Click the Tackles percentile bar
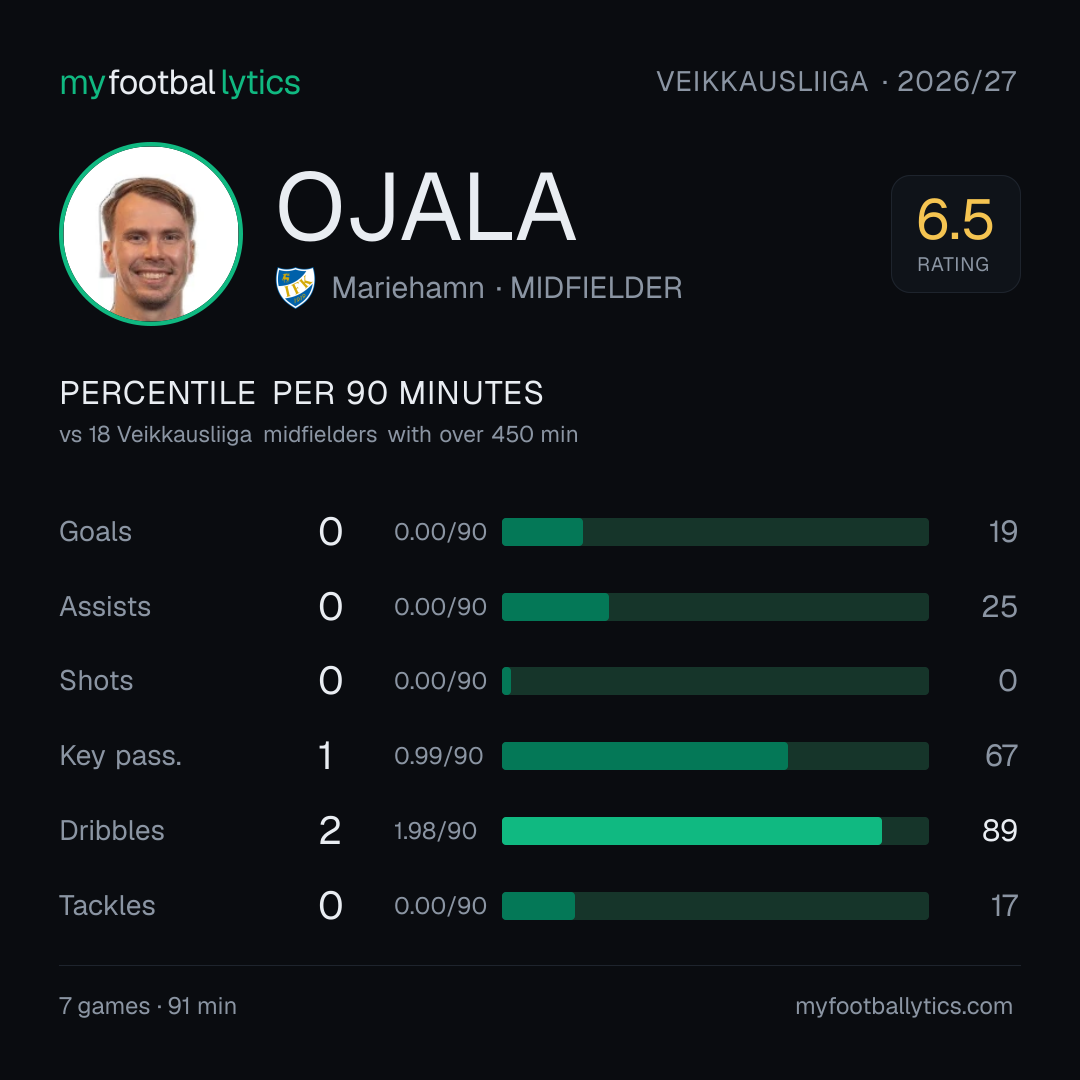 pyautogui.click(x=715, y=906)
